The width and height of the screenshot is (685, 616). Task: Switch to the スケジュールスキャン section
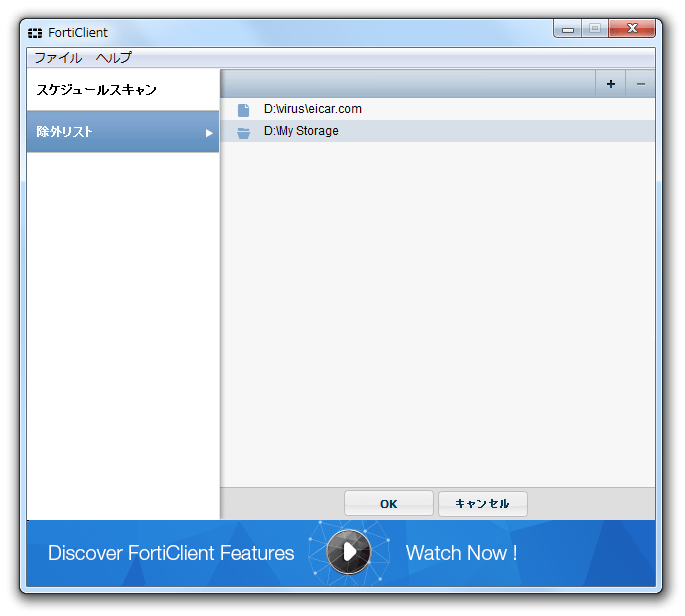[123, 90]
